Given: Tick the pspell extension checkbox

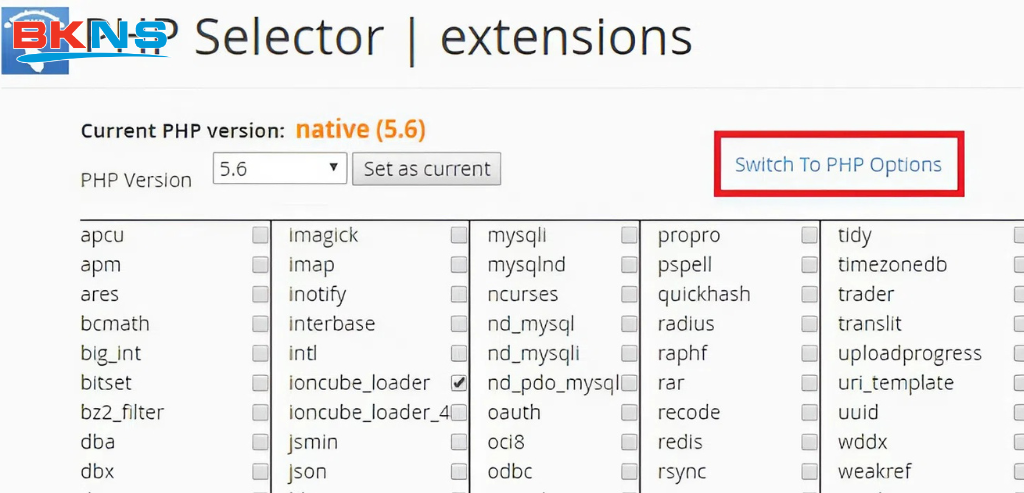Looking at the screenshot, I should (810, 264).
